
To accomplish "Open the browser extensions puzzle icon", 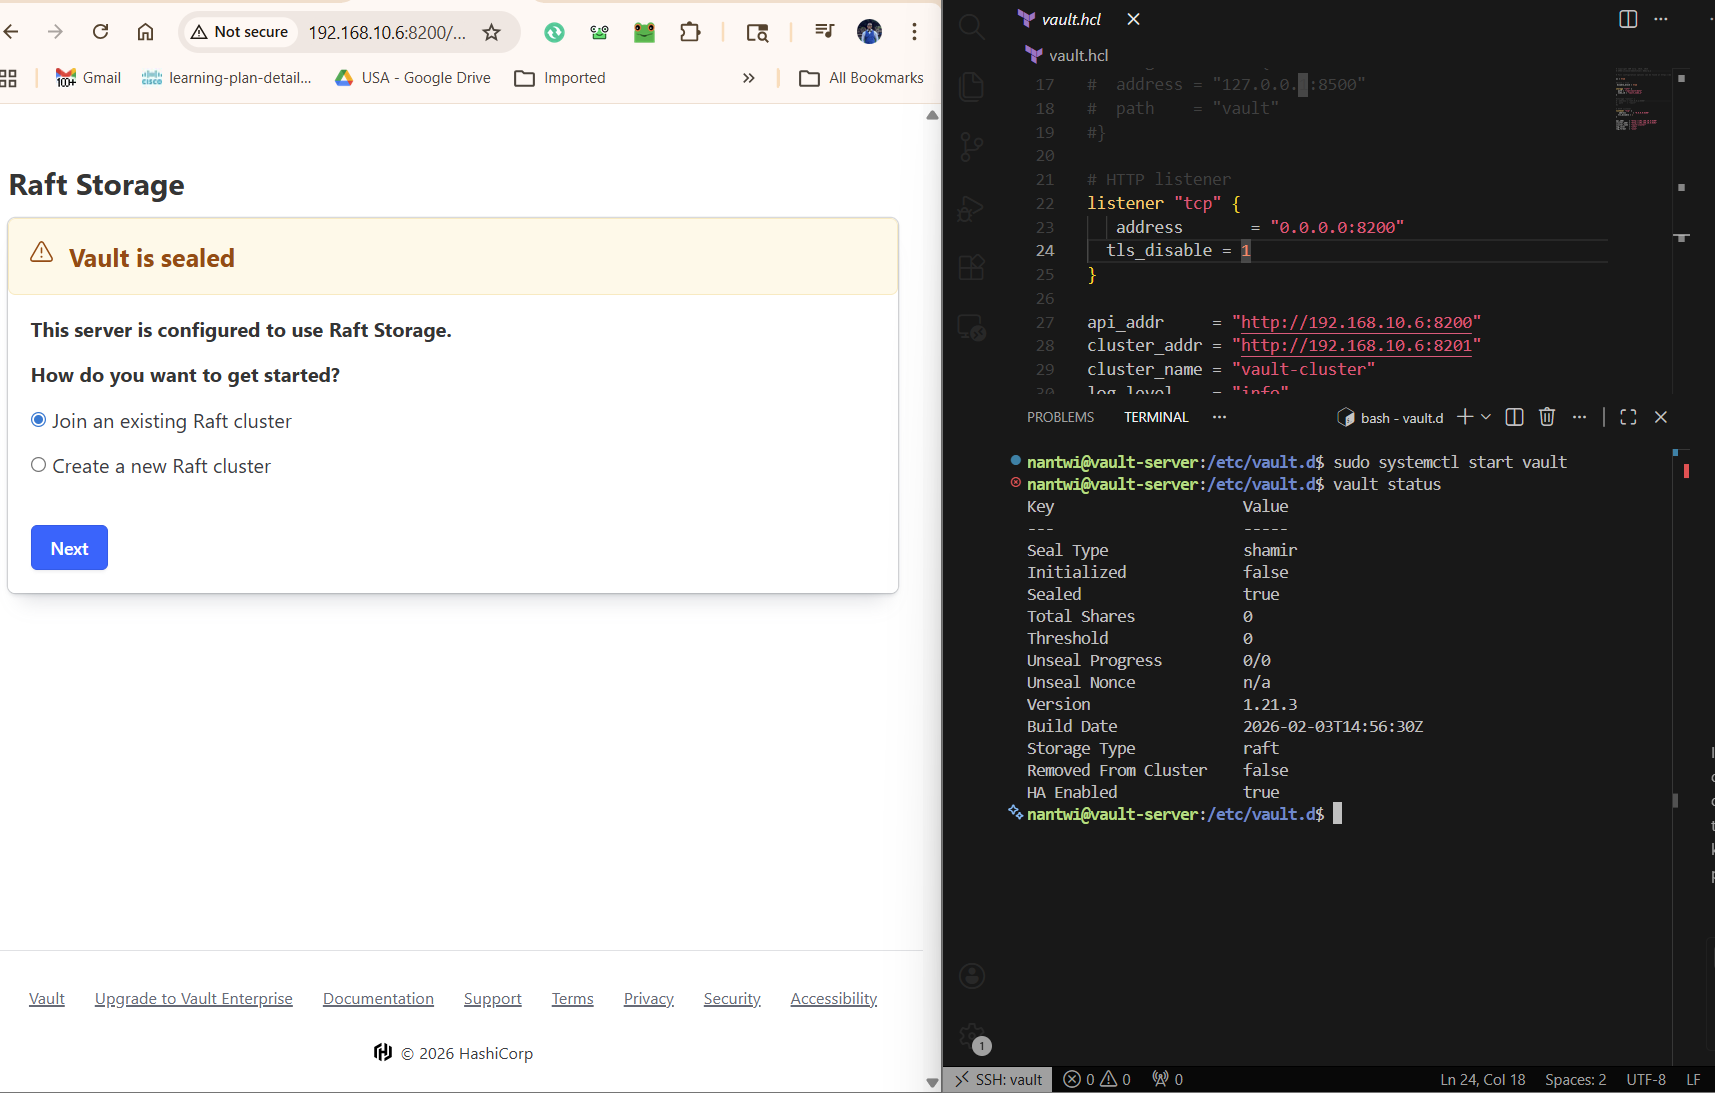I will 690,32.
